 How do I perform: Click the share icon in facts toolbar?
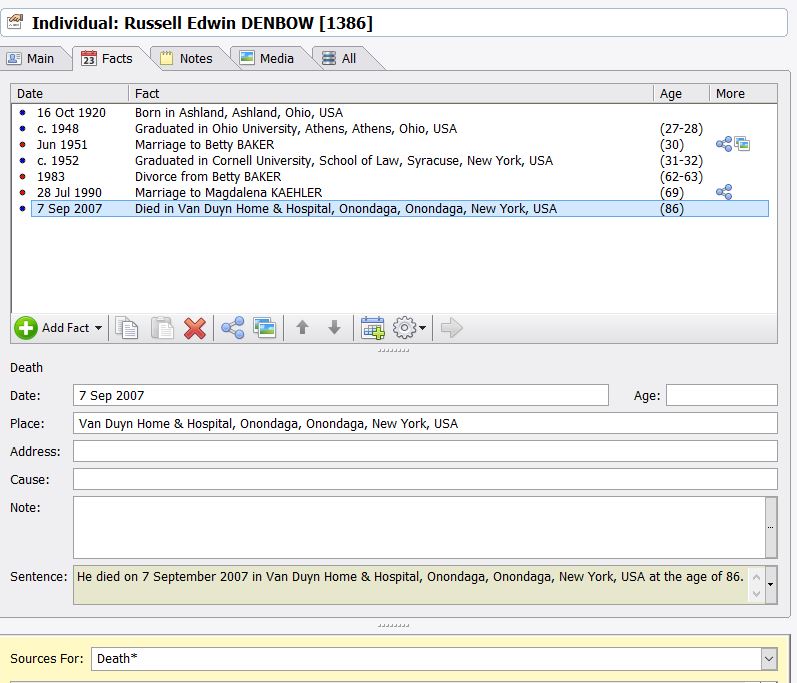pyautogui.click(x=232, y=328)
